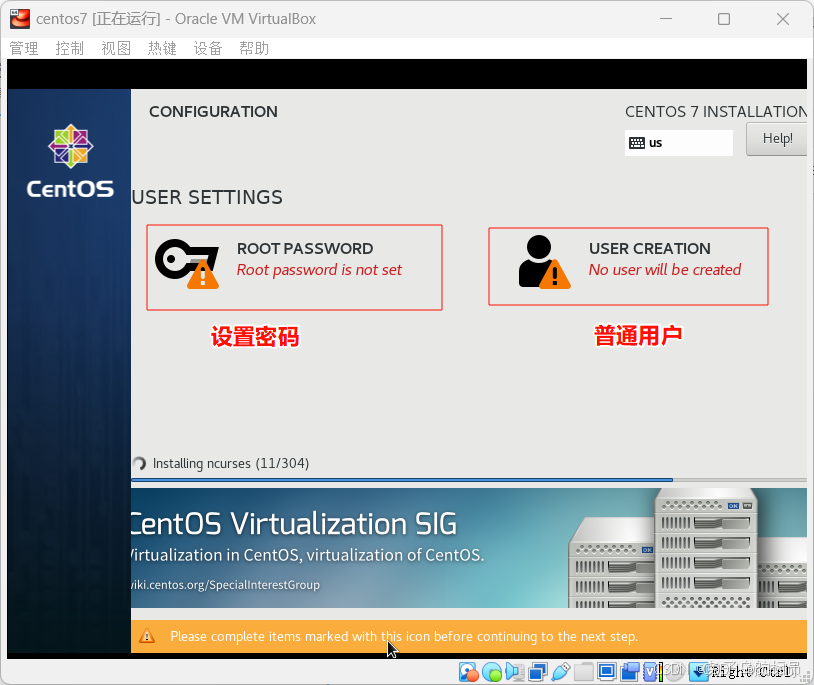The width and height of the screenshot is (814, 685).
Task: Click 'Root password is not set' text
Action: 319,270
